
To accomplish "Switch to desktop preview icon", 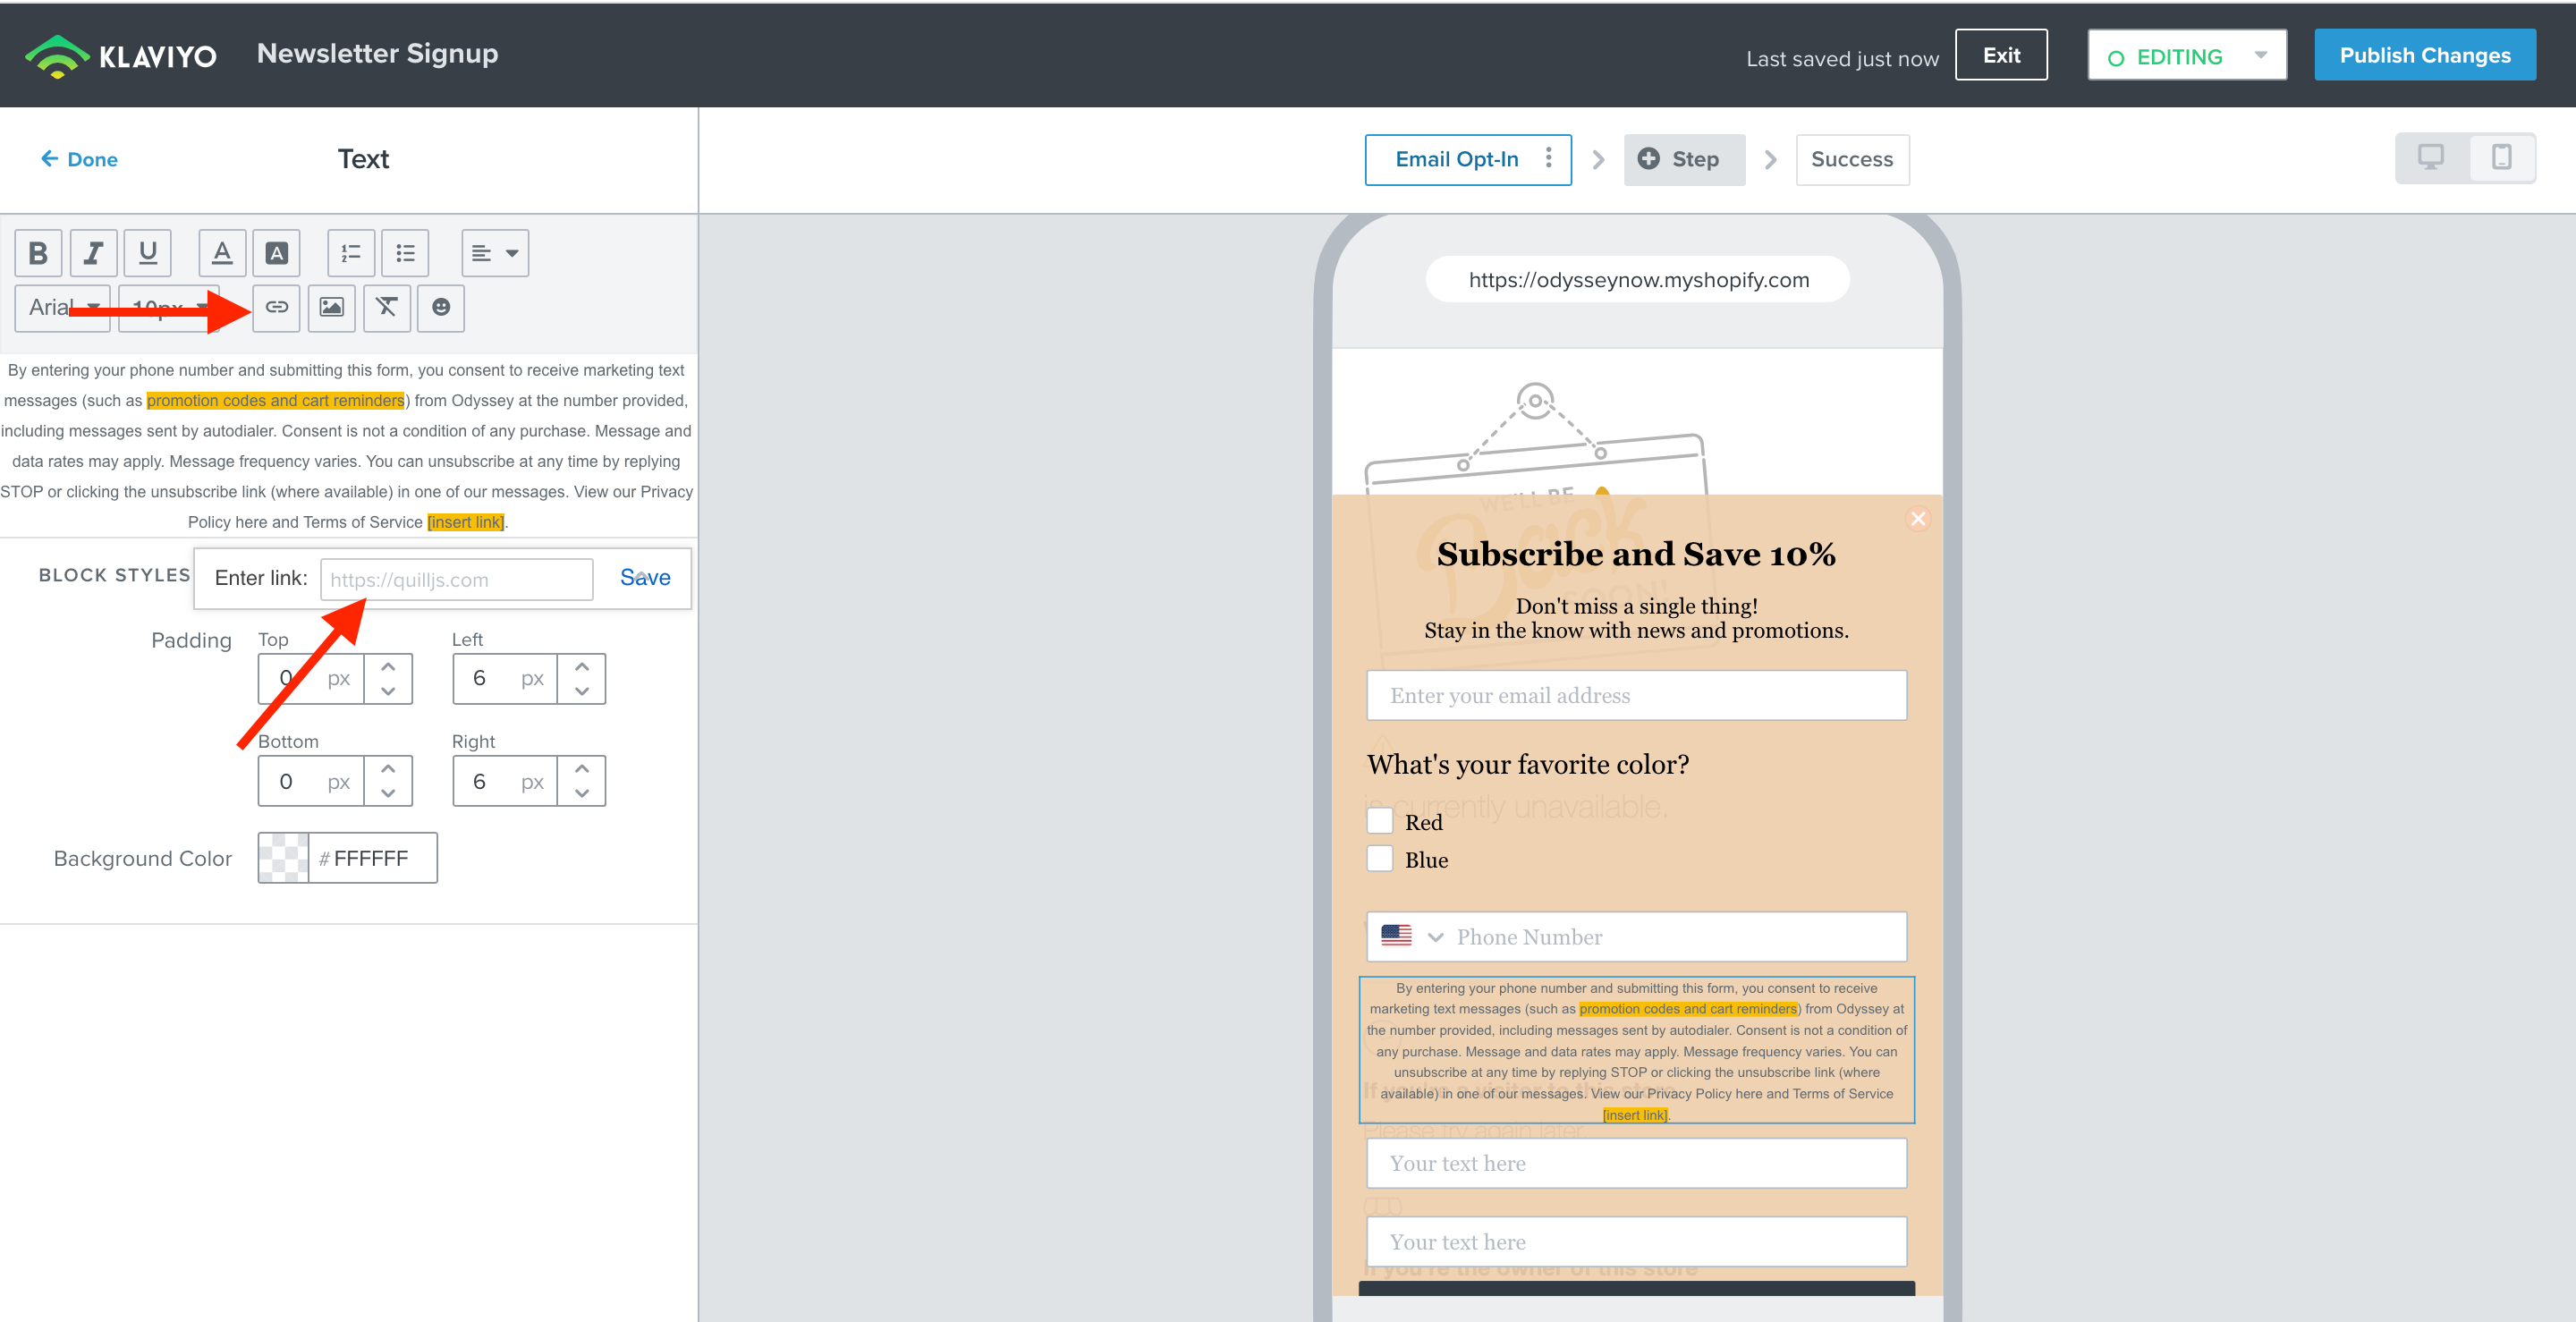I will (2431, 157).
